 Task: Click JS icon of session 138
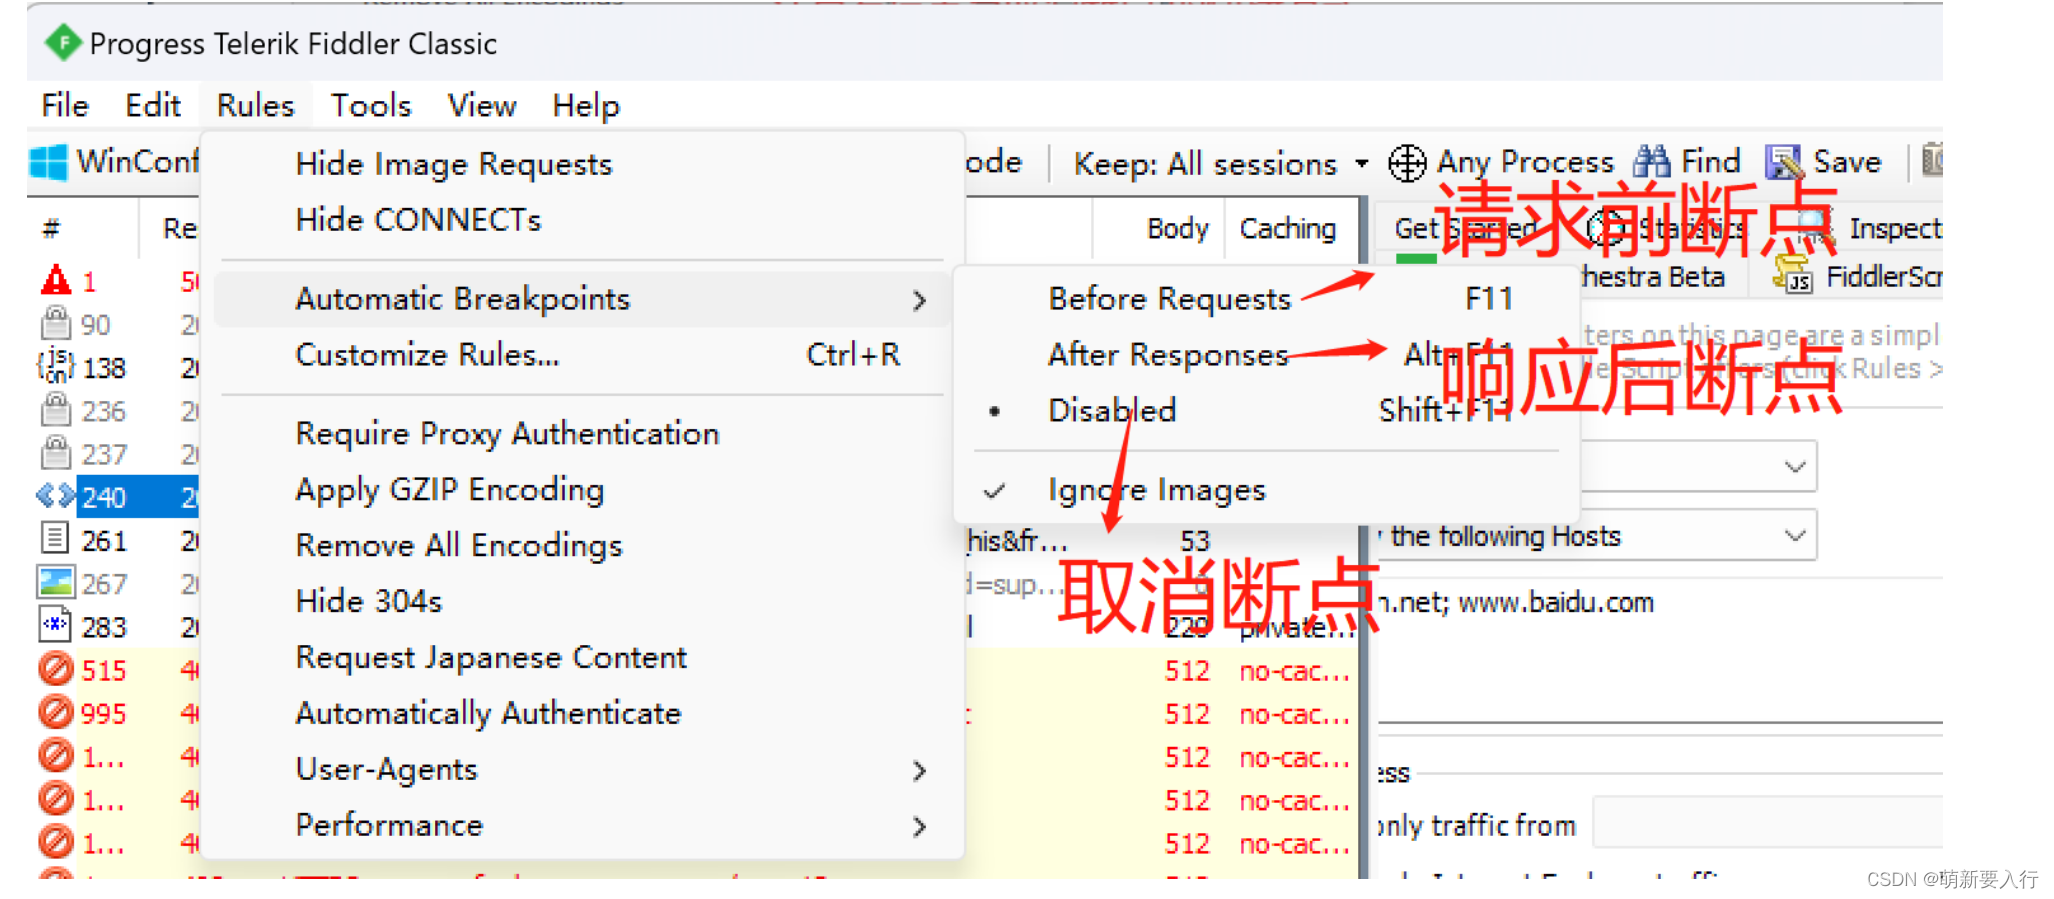(55, 367)
